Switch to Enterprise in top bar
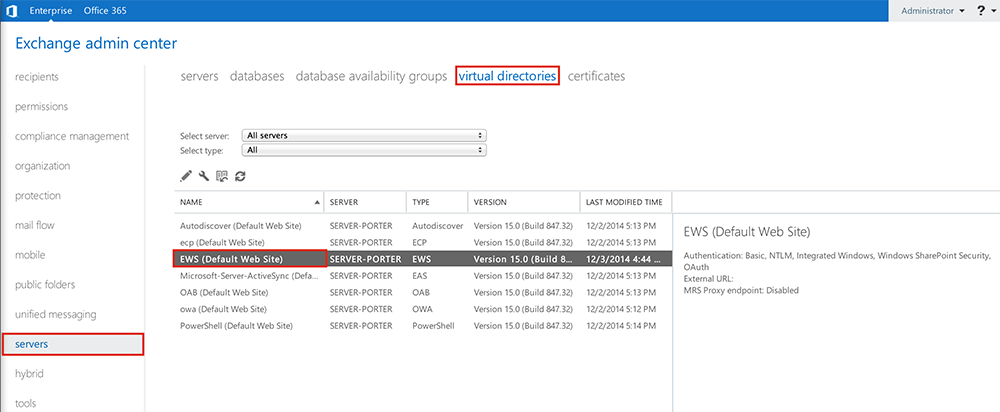 click(x=51, y=11)
